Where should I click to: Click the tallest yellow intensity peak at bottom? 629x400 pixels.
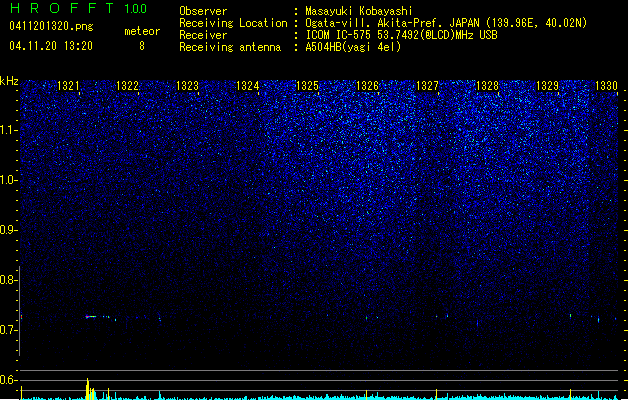(x=87, y=389)
